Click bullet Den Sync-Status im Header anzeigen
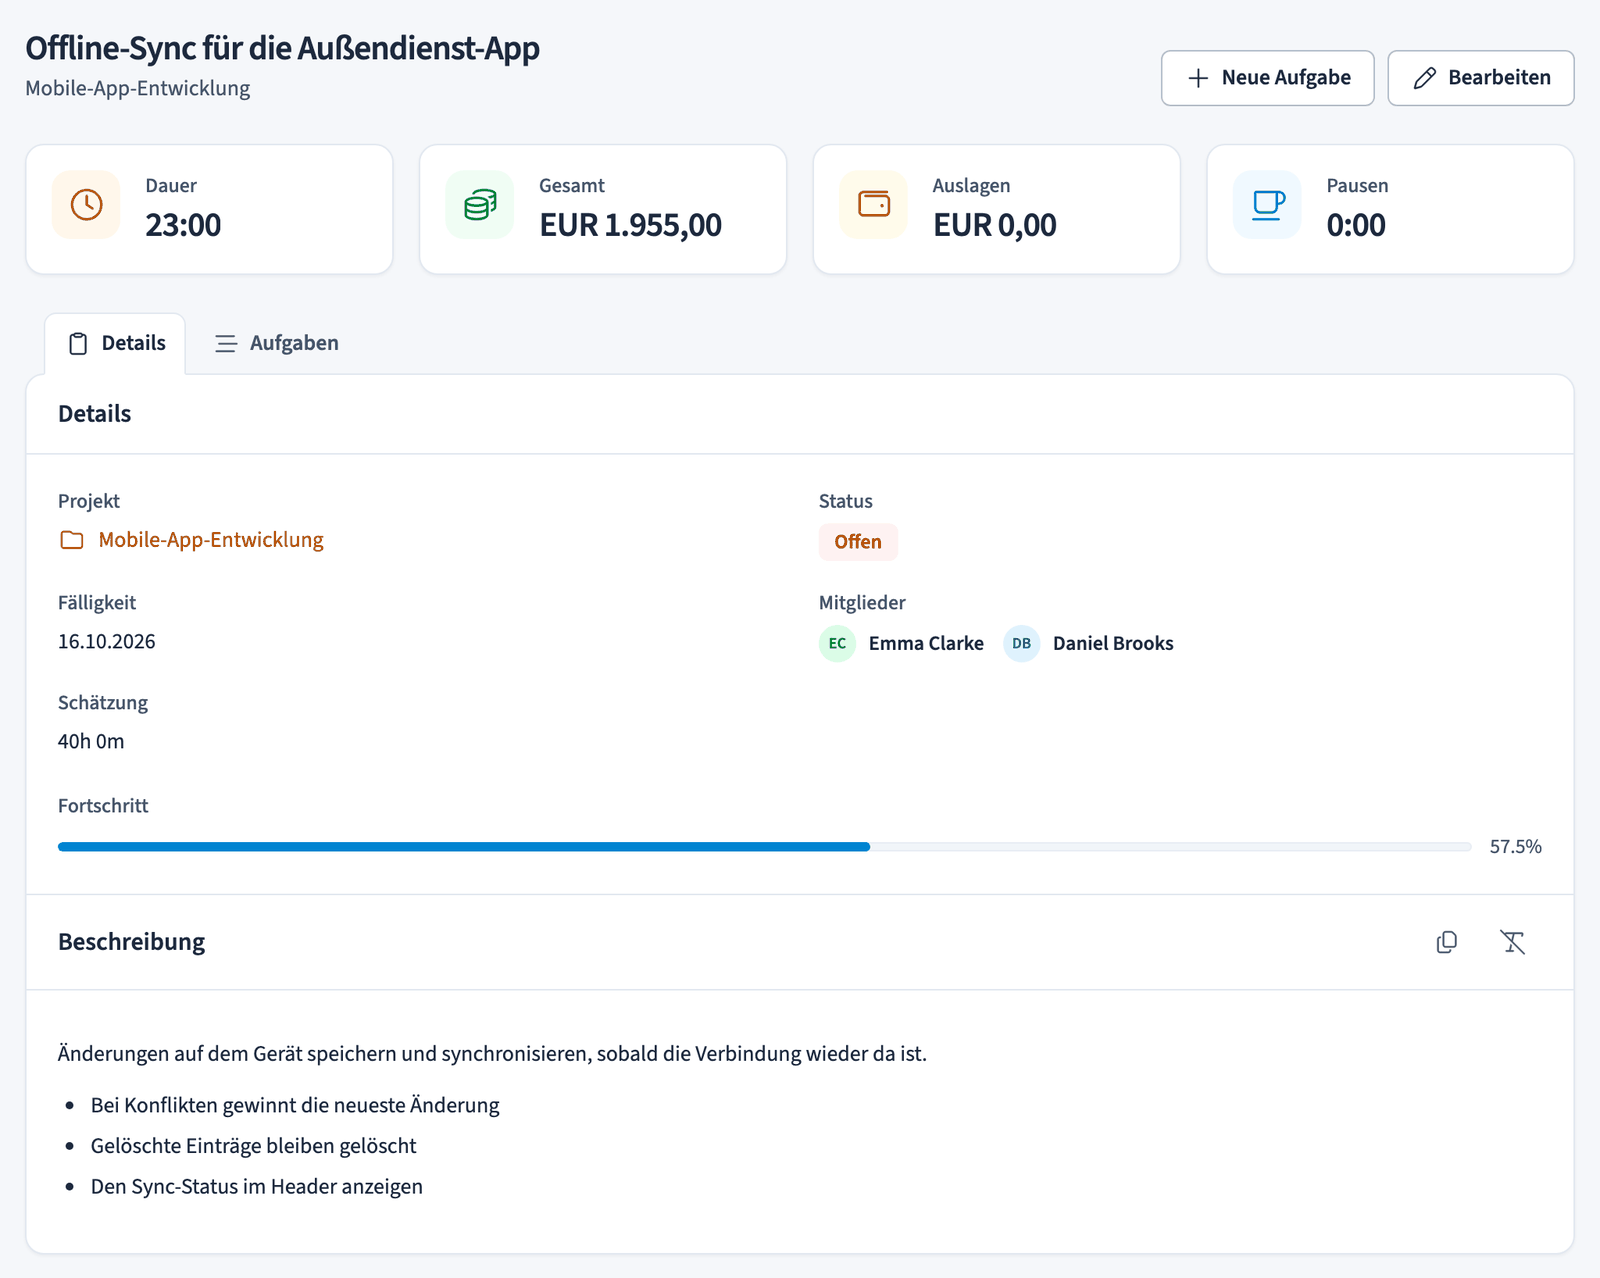This screenshot has height=1278, width=1600. [257, 1187]
